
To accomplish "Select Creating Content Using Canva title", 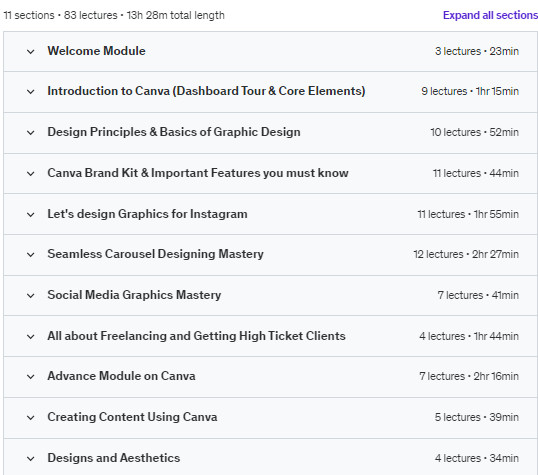I will pyautogui.click(x=132, y=417).
